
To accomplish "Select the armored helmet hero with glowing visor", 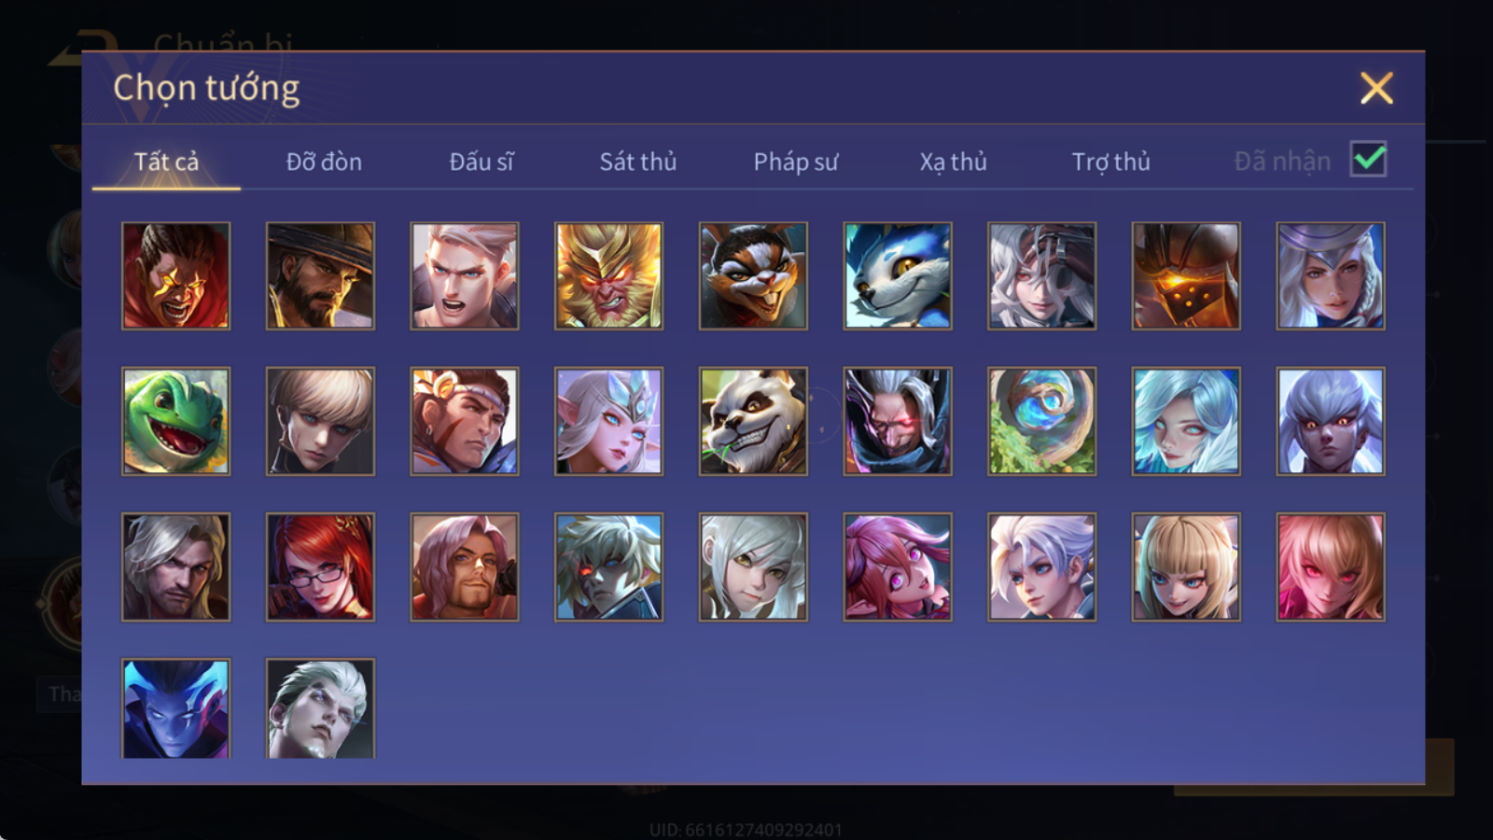I will 1186,276.
